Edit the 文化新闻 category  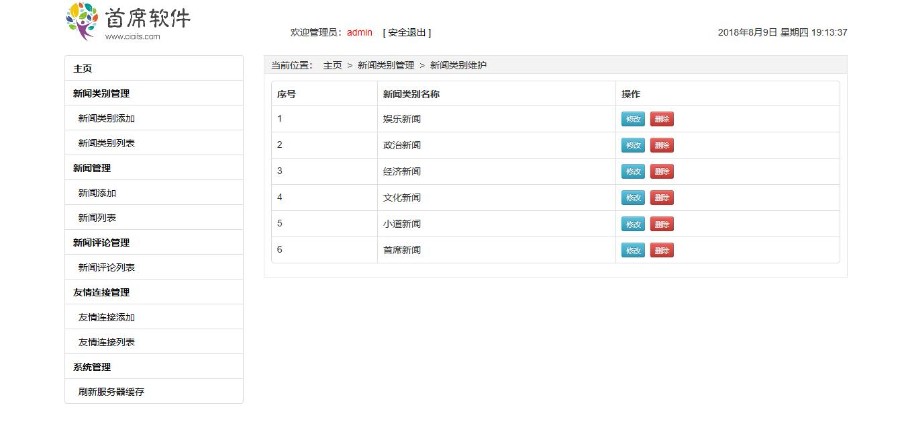pos(633,197)
